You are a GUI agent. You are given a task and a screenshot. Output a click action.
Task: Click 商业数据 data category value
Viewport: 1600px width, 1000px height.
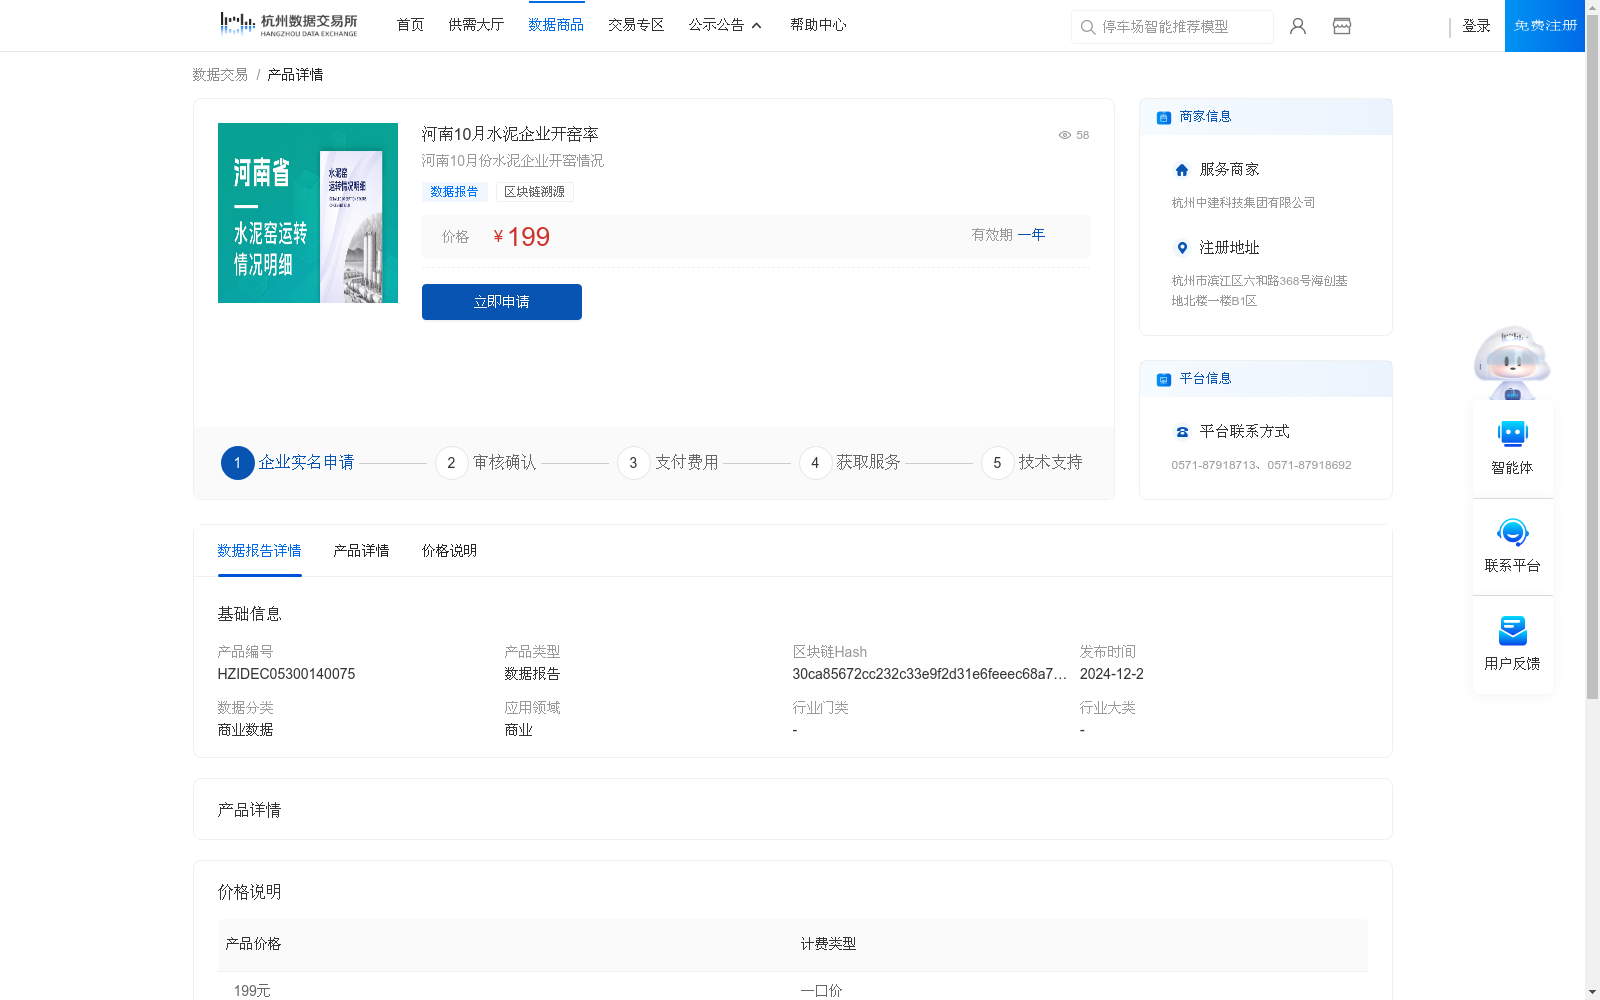[x=245, y=730]
